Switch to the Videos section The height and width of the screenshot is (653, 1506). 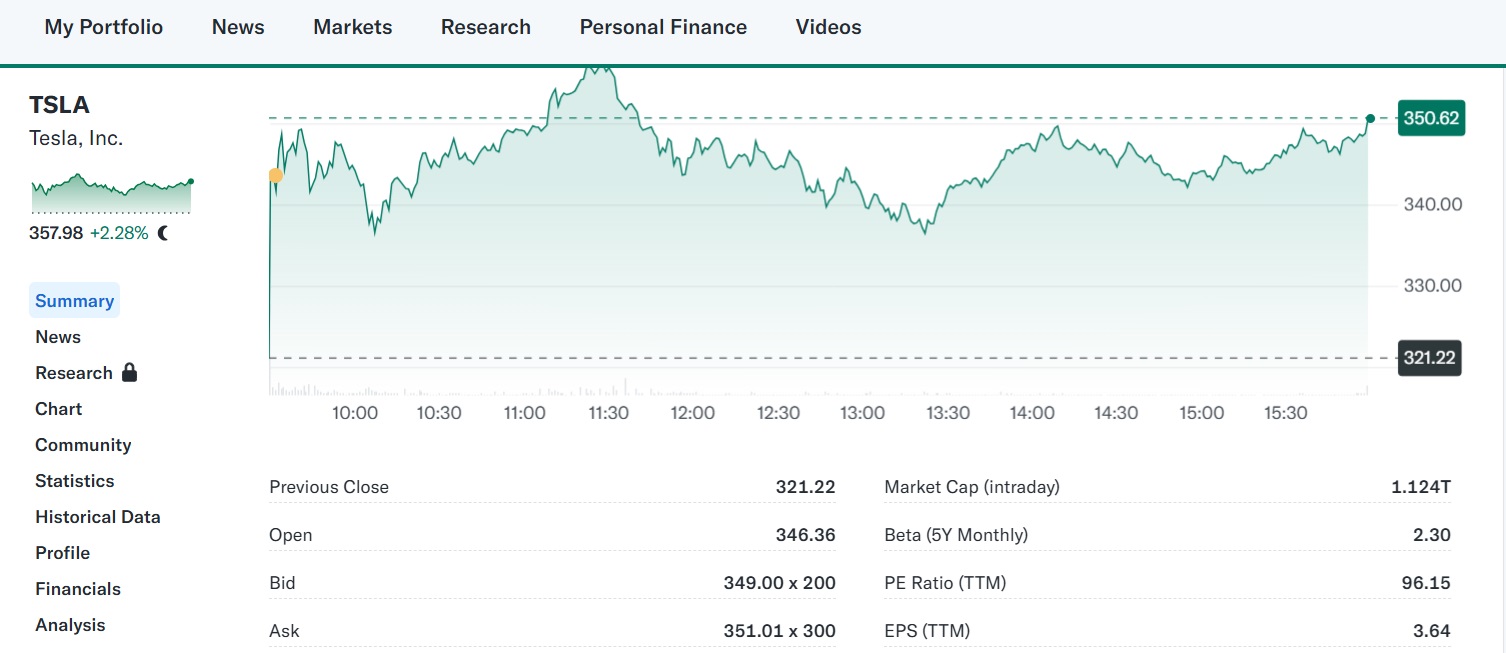point(828,27)
